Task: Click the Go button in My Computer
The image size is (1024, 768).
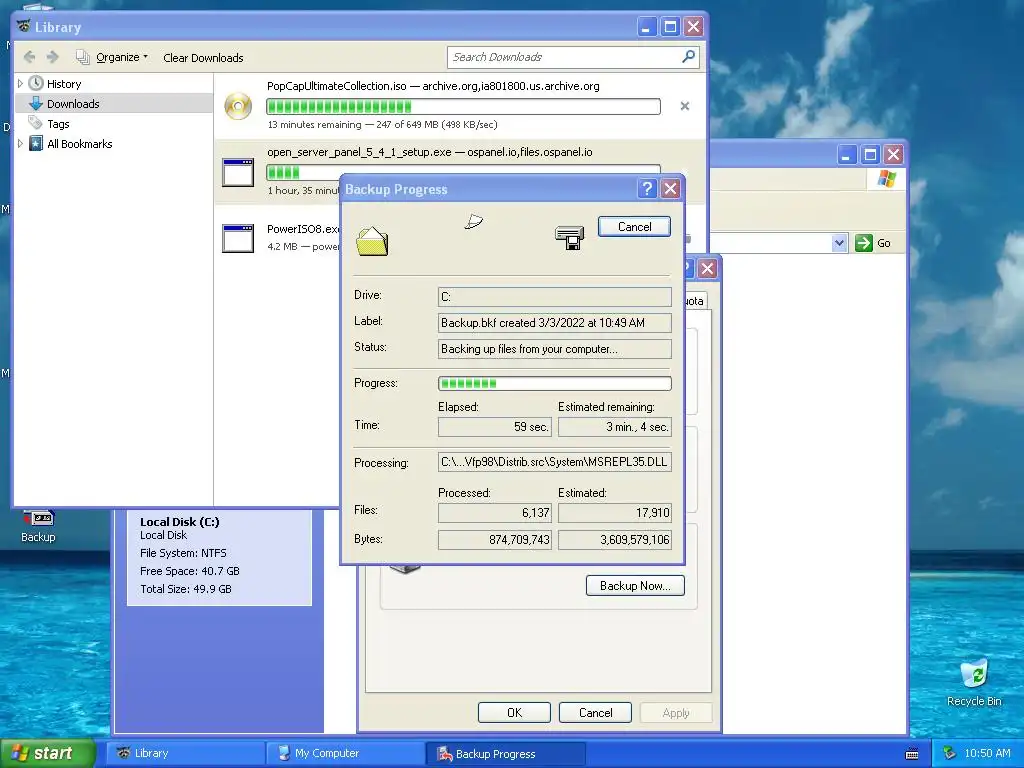Action: (873, 243)
